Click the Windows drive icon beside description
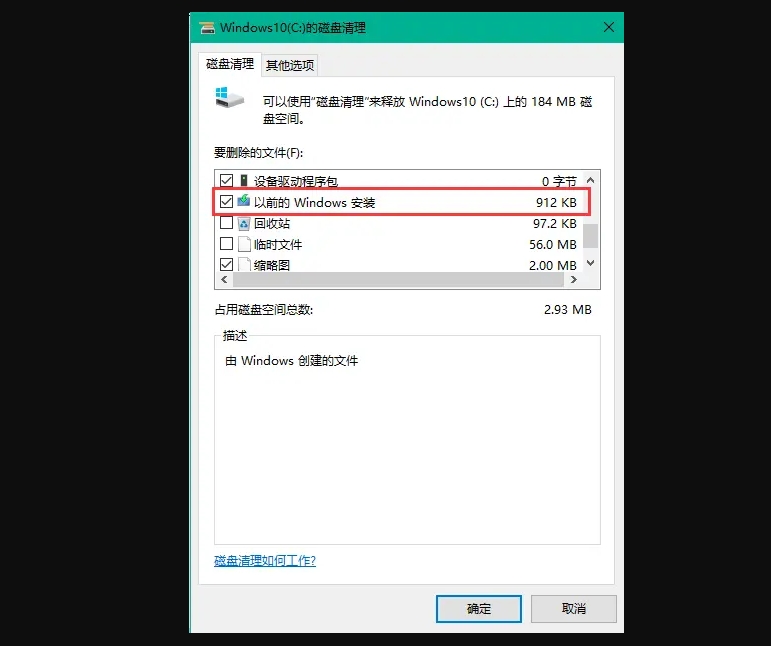Viewport: 771px width, 646px height. [230, 97]
